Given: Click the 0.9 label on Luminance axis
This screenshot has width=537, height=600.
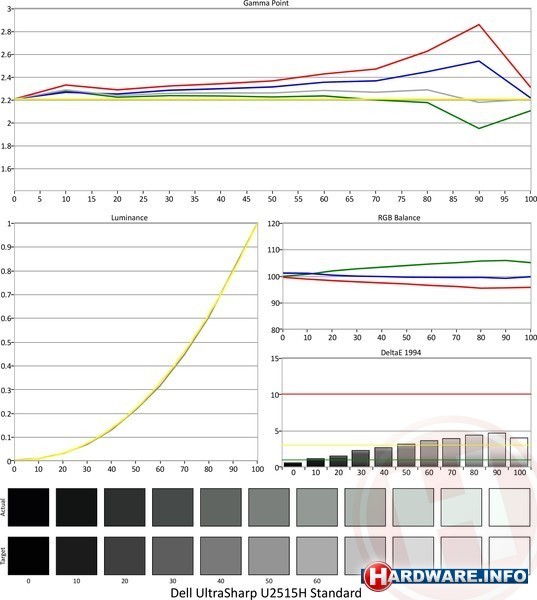Looking at the screenshot, I should coord(7,247).
